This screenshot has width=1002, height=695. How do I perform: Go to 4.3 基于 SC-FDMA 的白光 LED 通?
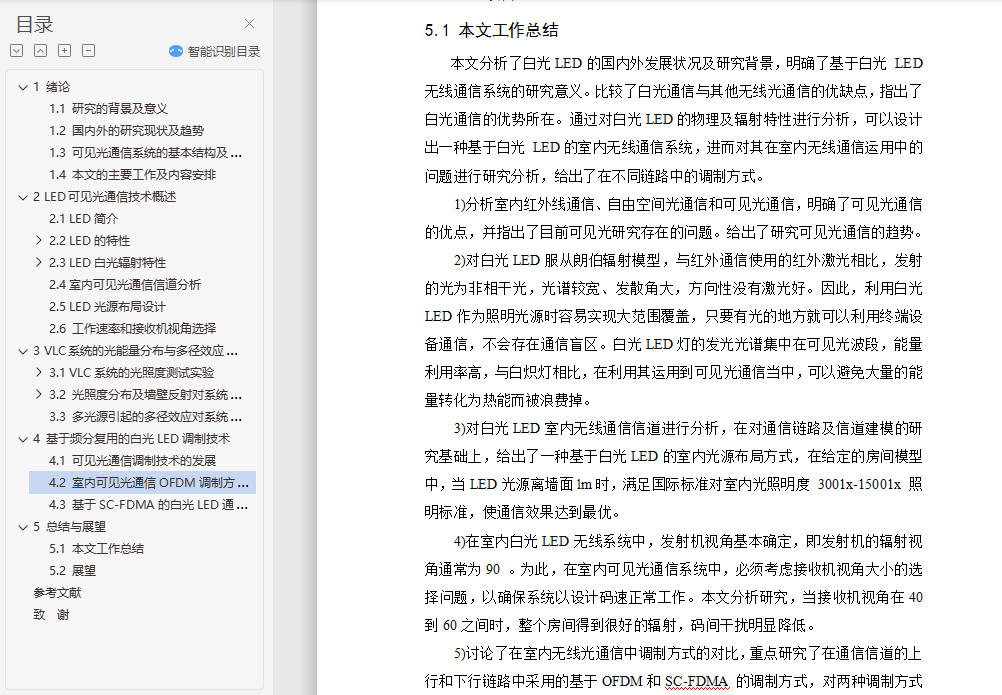[148, 505]
